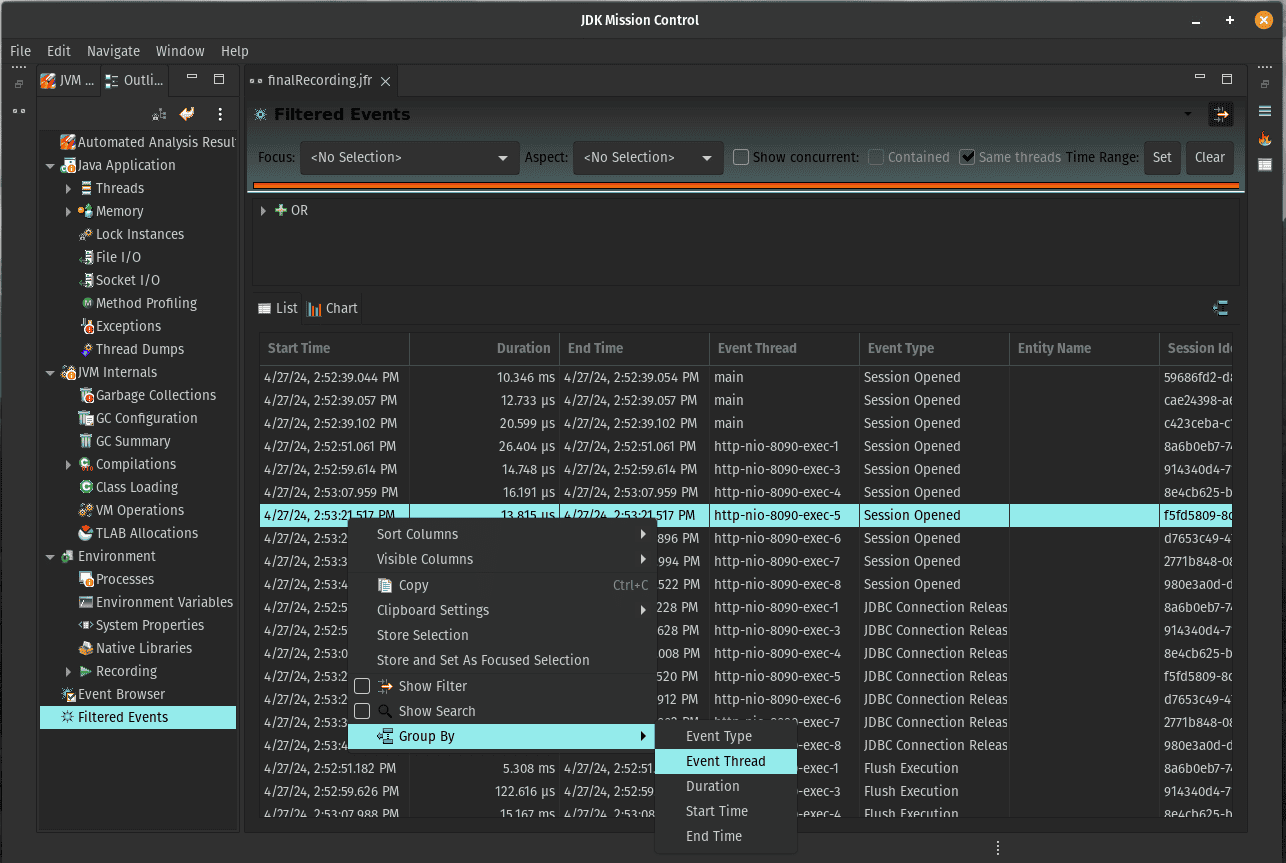Image resolution: width=1286 pixels, height=863 pixels.
Task: Click the Thread Dumps icon in tree
Action: coord(87,349)
